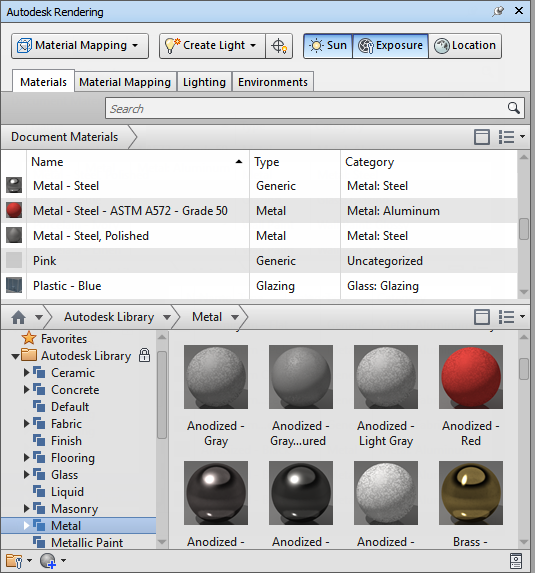Open the Create Light dropdown arrow
This screenshot has height=573, width=535.
(x=253, y=46)
